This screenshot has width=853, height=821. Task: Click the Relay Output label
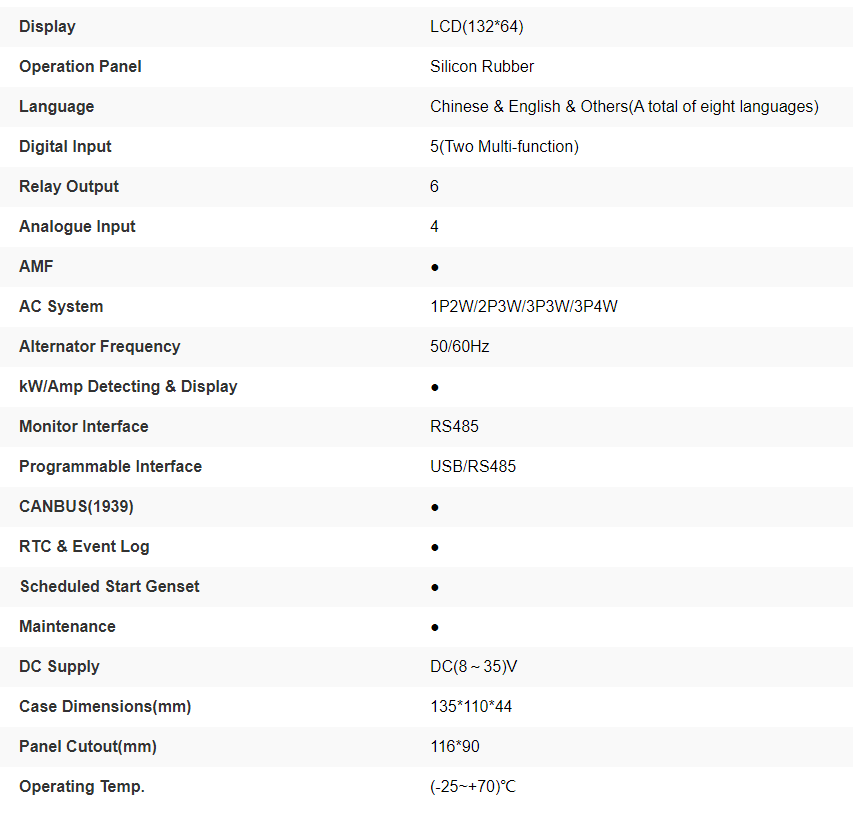pos(69,186)
